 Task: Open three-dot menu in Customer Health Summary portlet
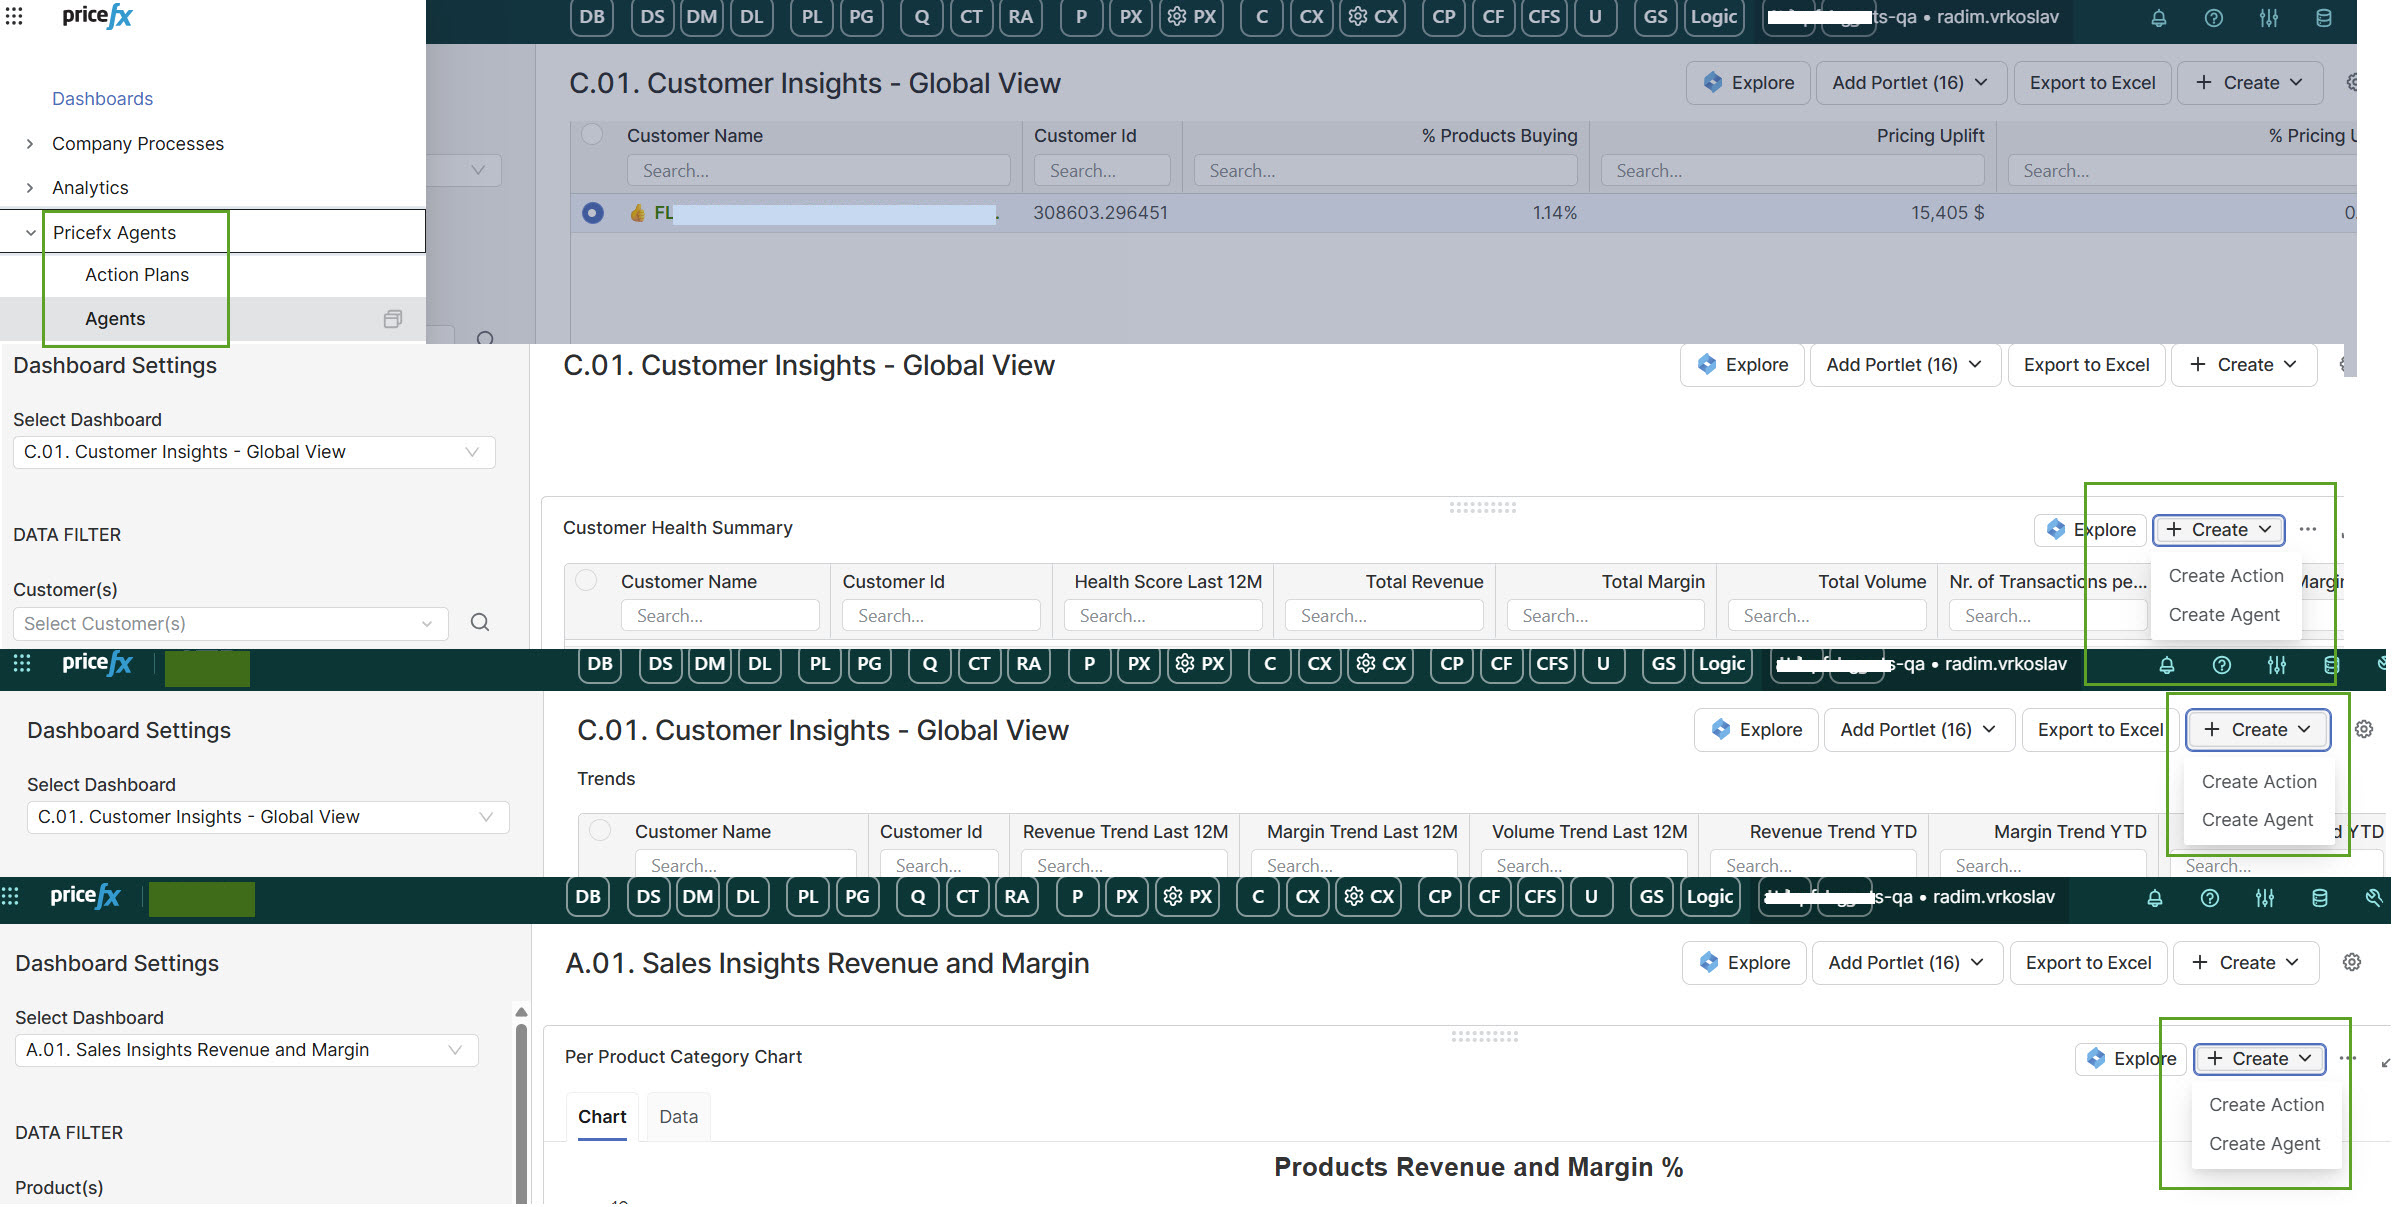coord(2308,529)
